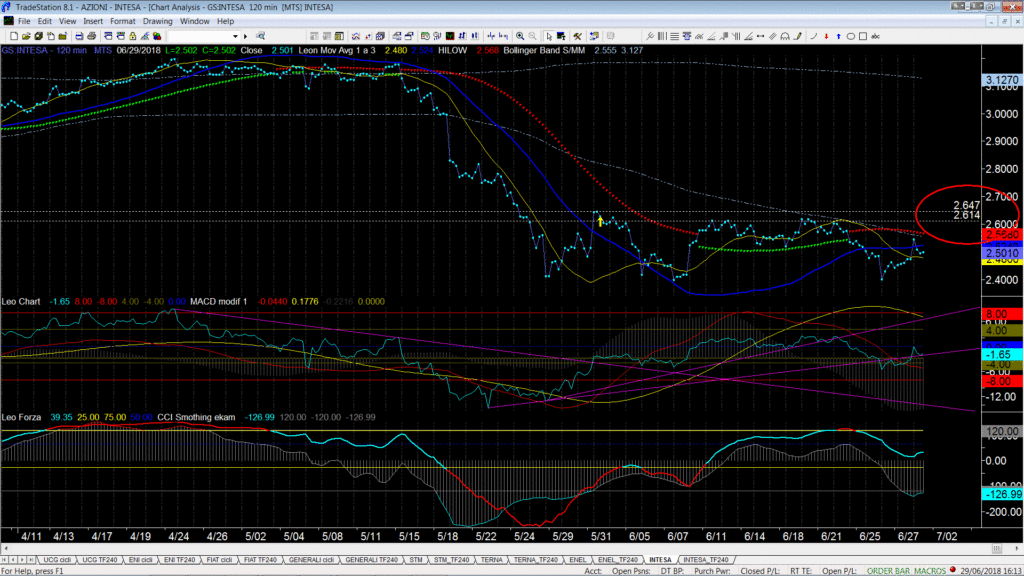Click the 3.1270 price label on axis
The width and height of the screenshot is (1024, 576).
pos(1002,80)
